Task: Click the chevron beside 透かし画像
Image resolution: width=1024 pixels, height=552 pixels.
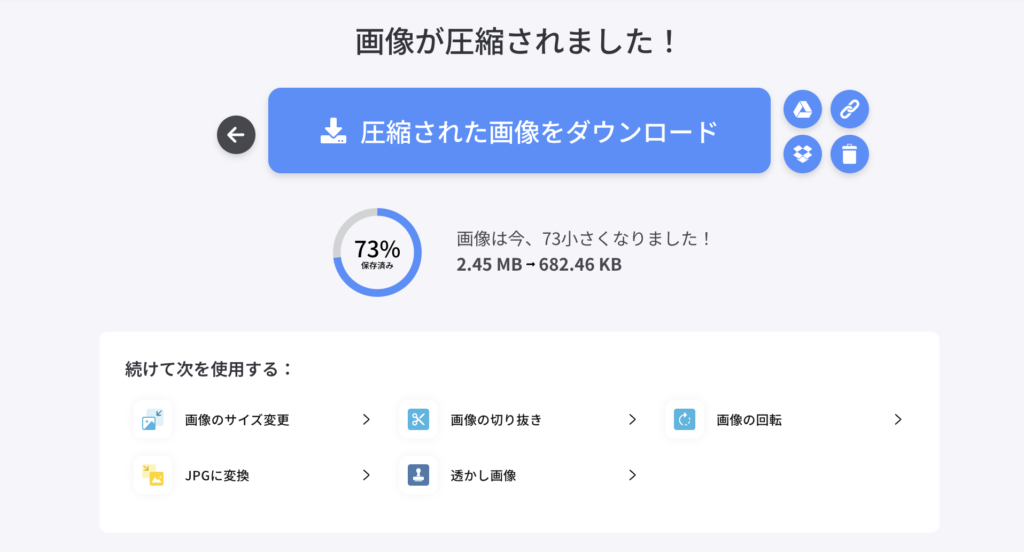Action: (x=632, y=475)
